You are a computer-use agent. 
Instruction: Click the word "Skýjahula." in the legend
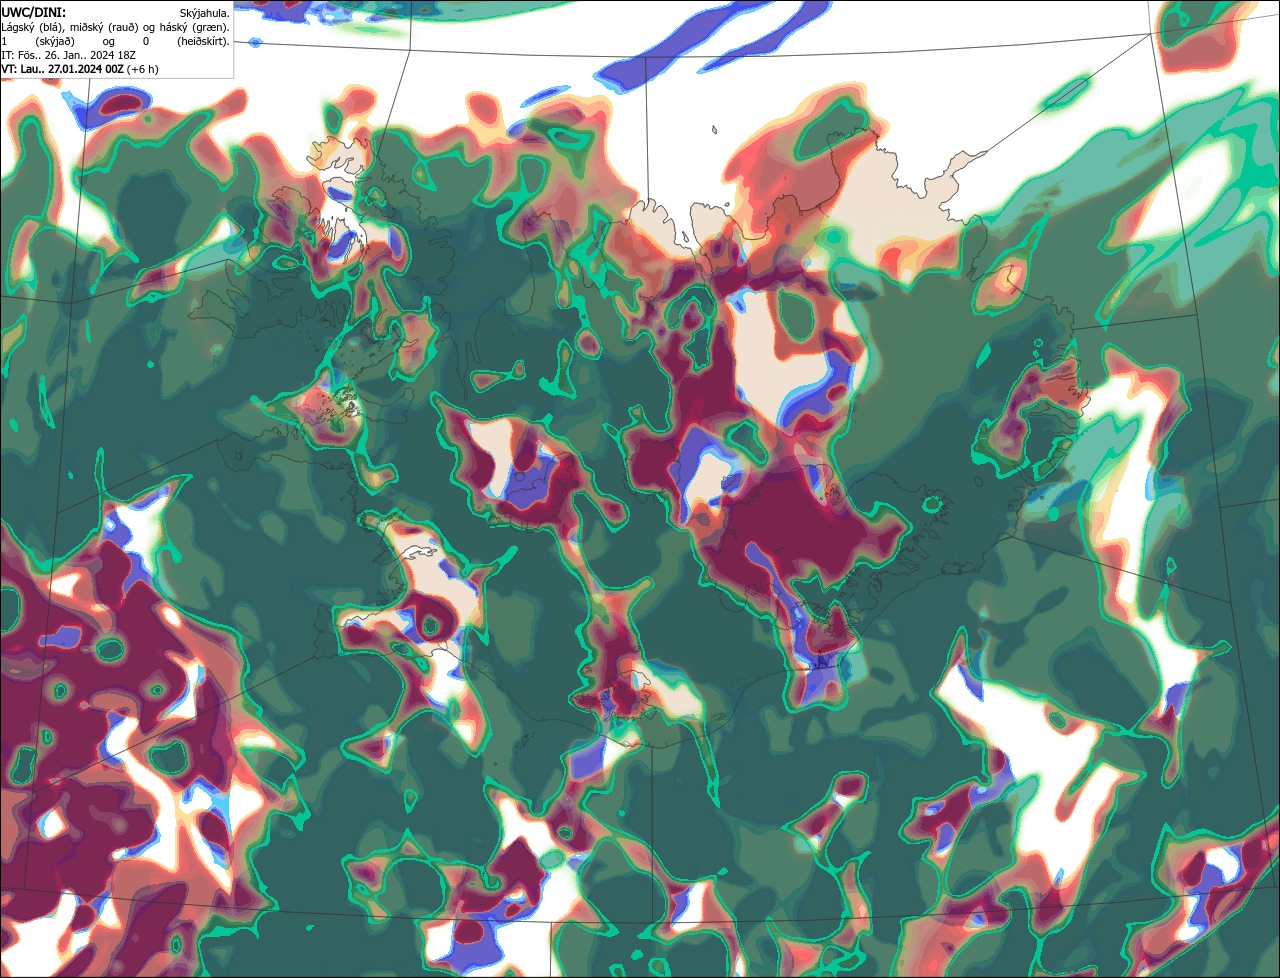[x=204, y=13]
